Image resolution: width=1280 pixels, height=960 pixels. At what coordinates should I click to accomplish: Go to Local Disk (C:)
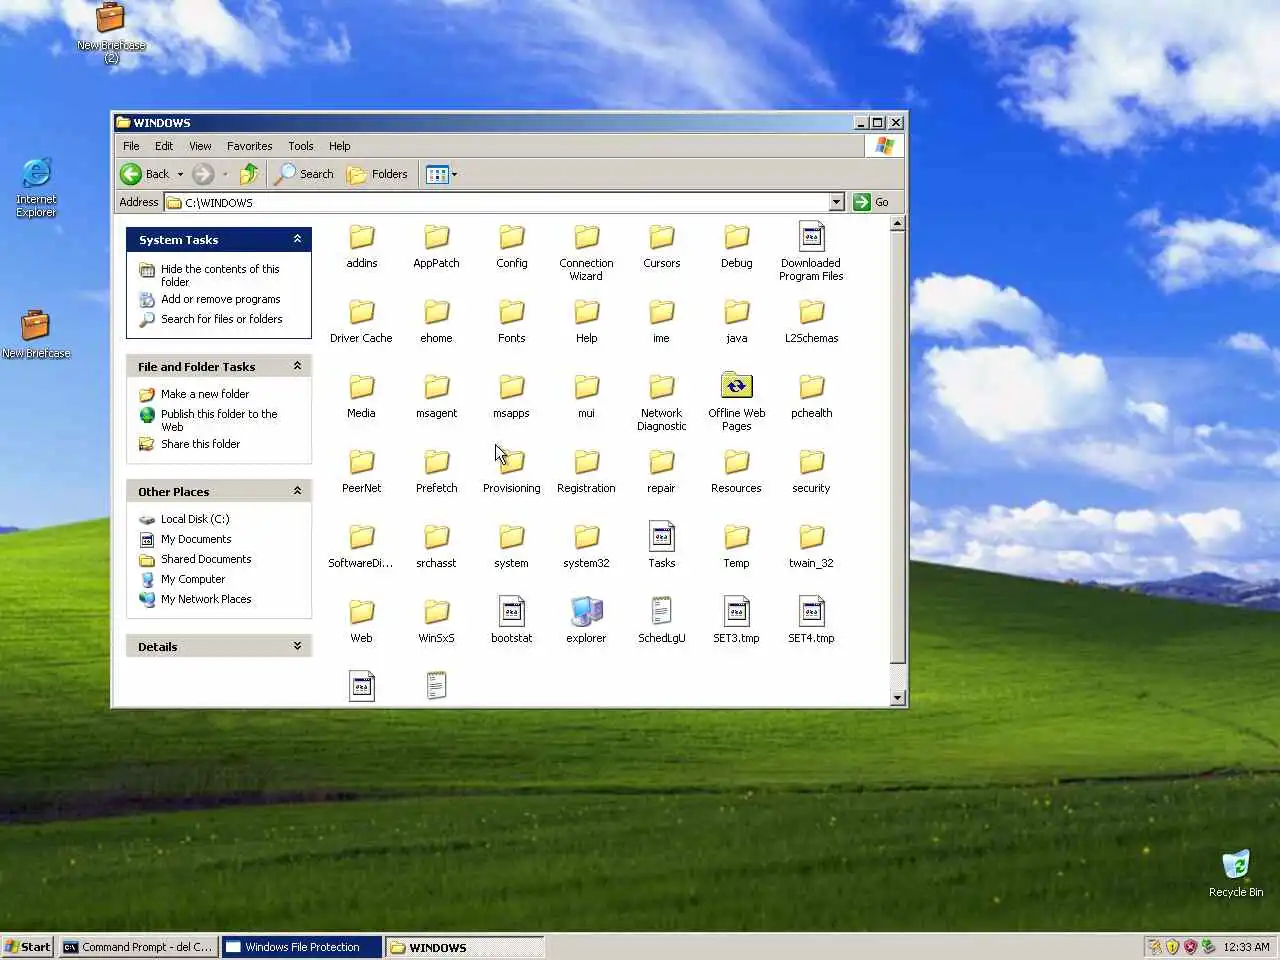(195, 519)
